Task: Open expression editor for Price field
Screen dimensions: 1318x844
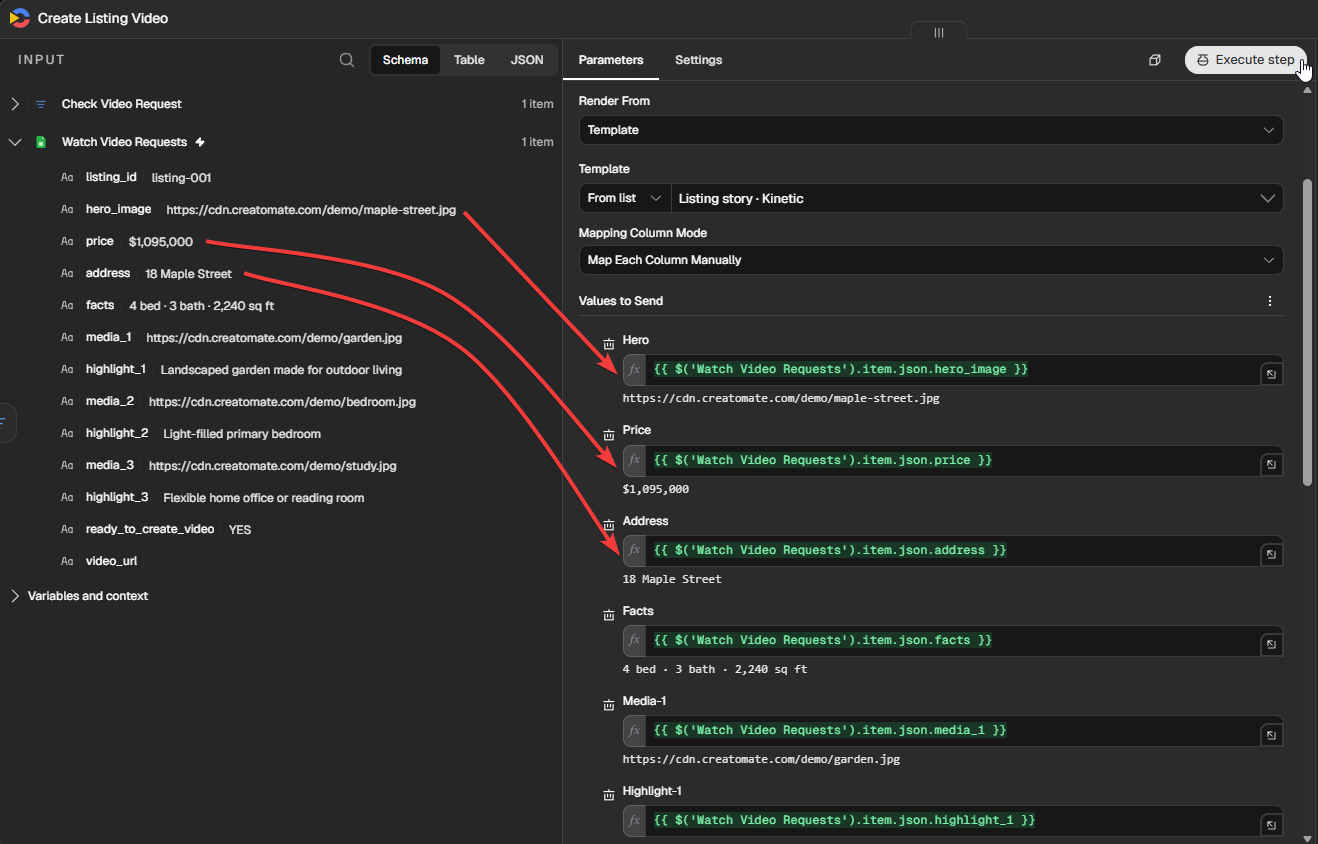Action: click(1271, 464)
